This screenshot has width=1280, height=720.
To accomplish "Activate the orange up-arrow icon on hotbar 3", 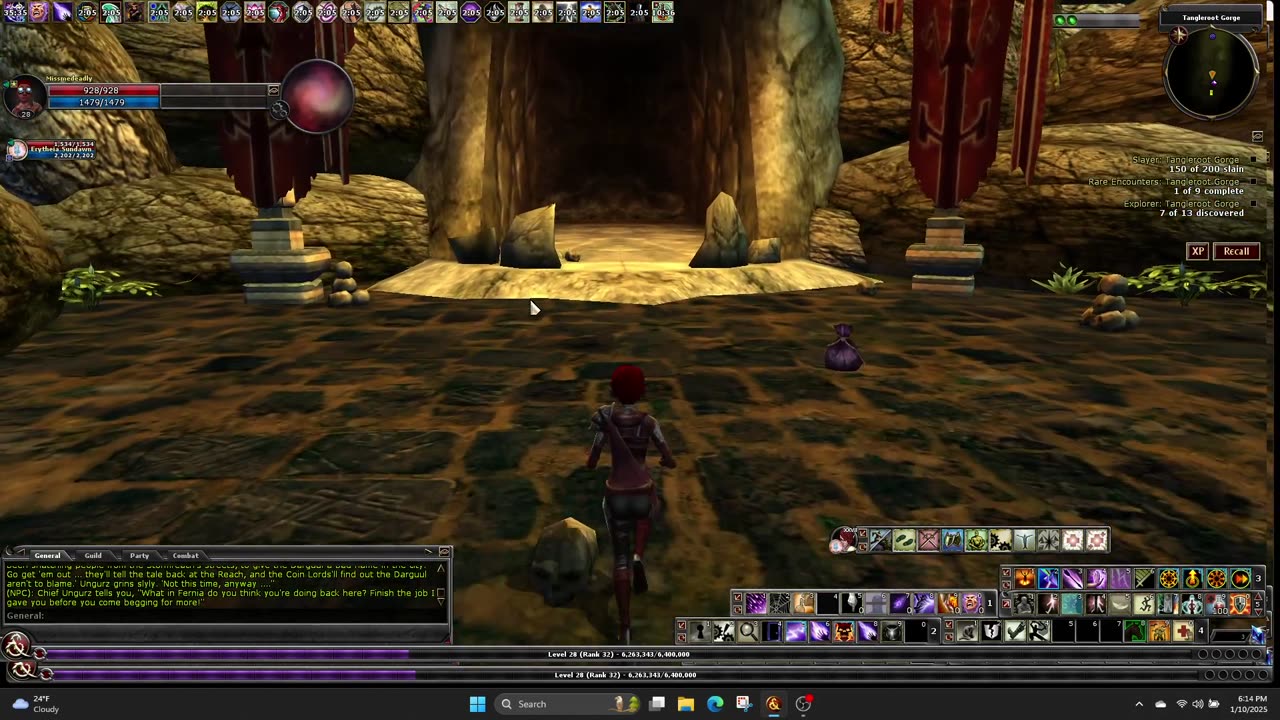I will (1193, 578).
